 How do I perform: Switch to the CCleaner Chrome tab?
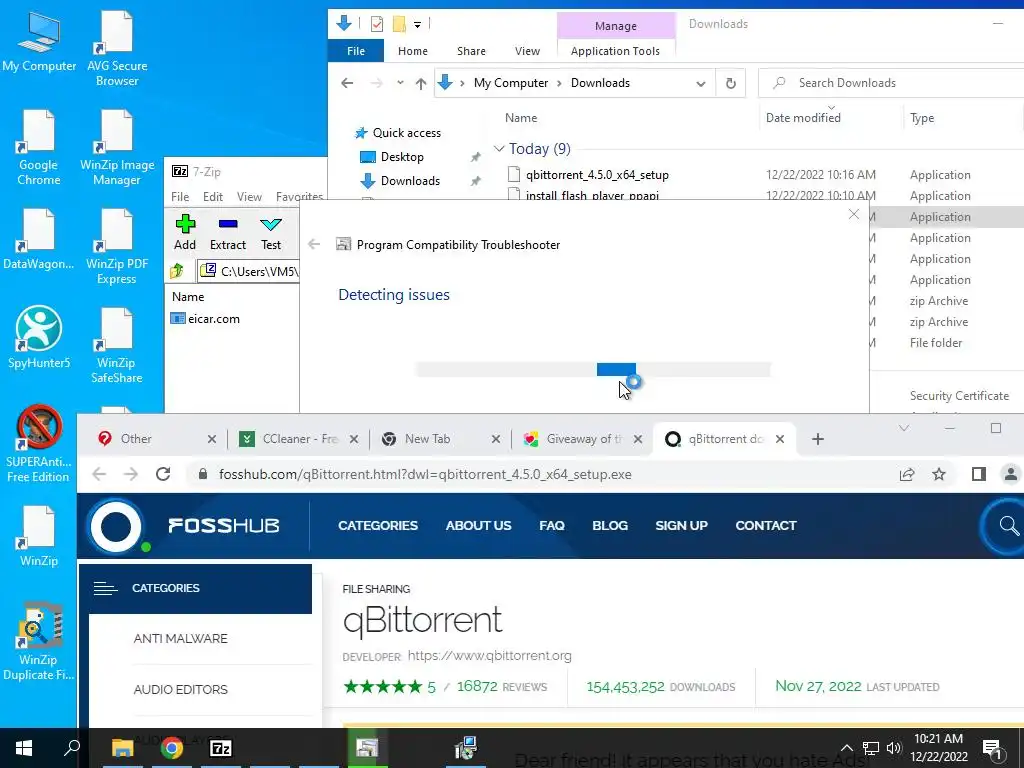click(300, 439)
